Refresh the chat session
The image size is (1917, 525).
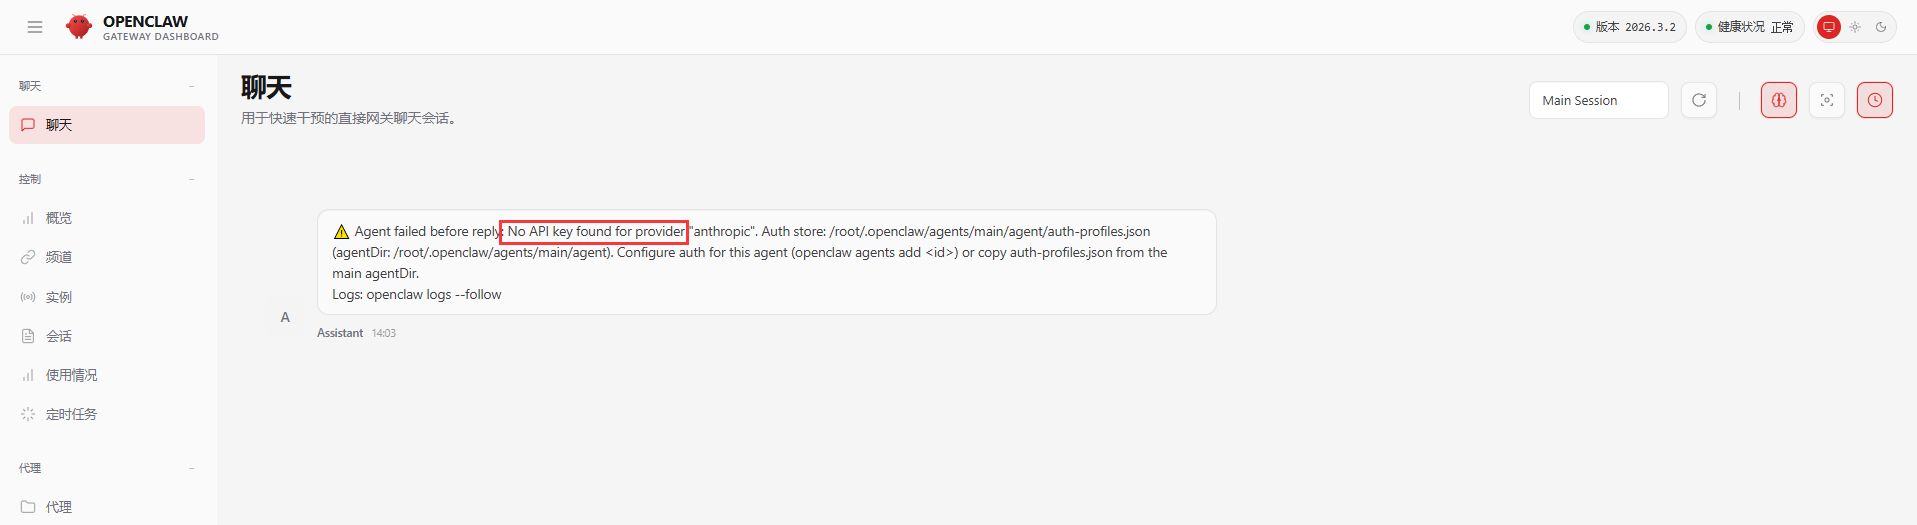pos(1698,100)
